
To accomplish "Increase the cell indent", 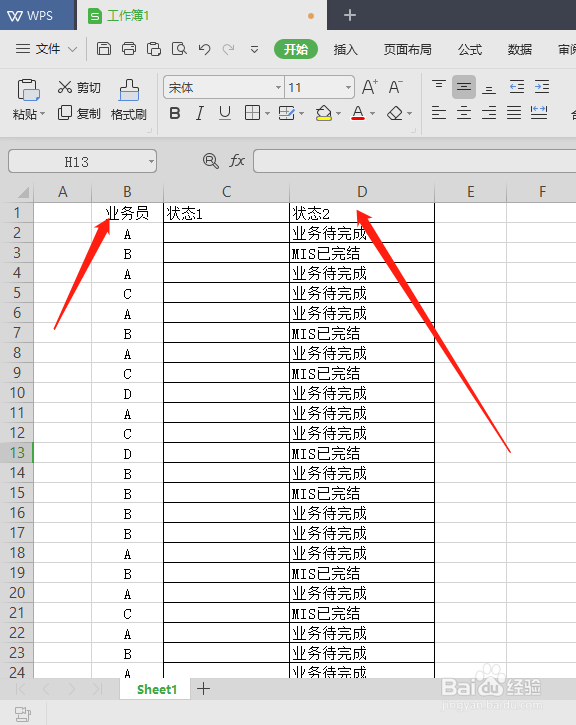I will (542, 86).
